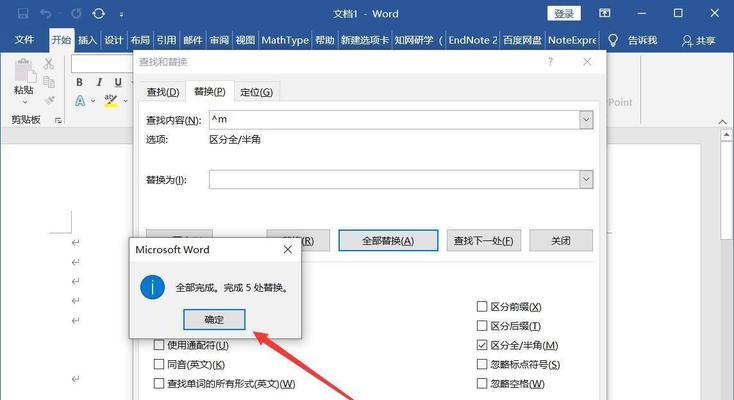Click the ribbon display options icon

tap(604, 13)
